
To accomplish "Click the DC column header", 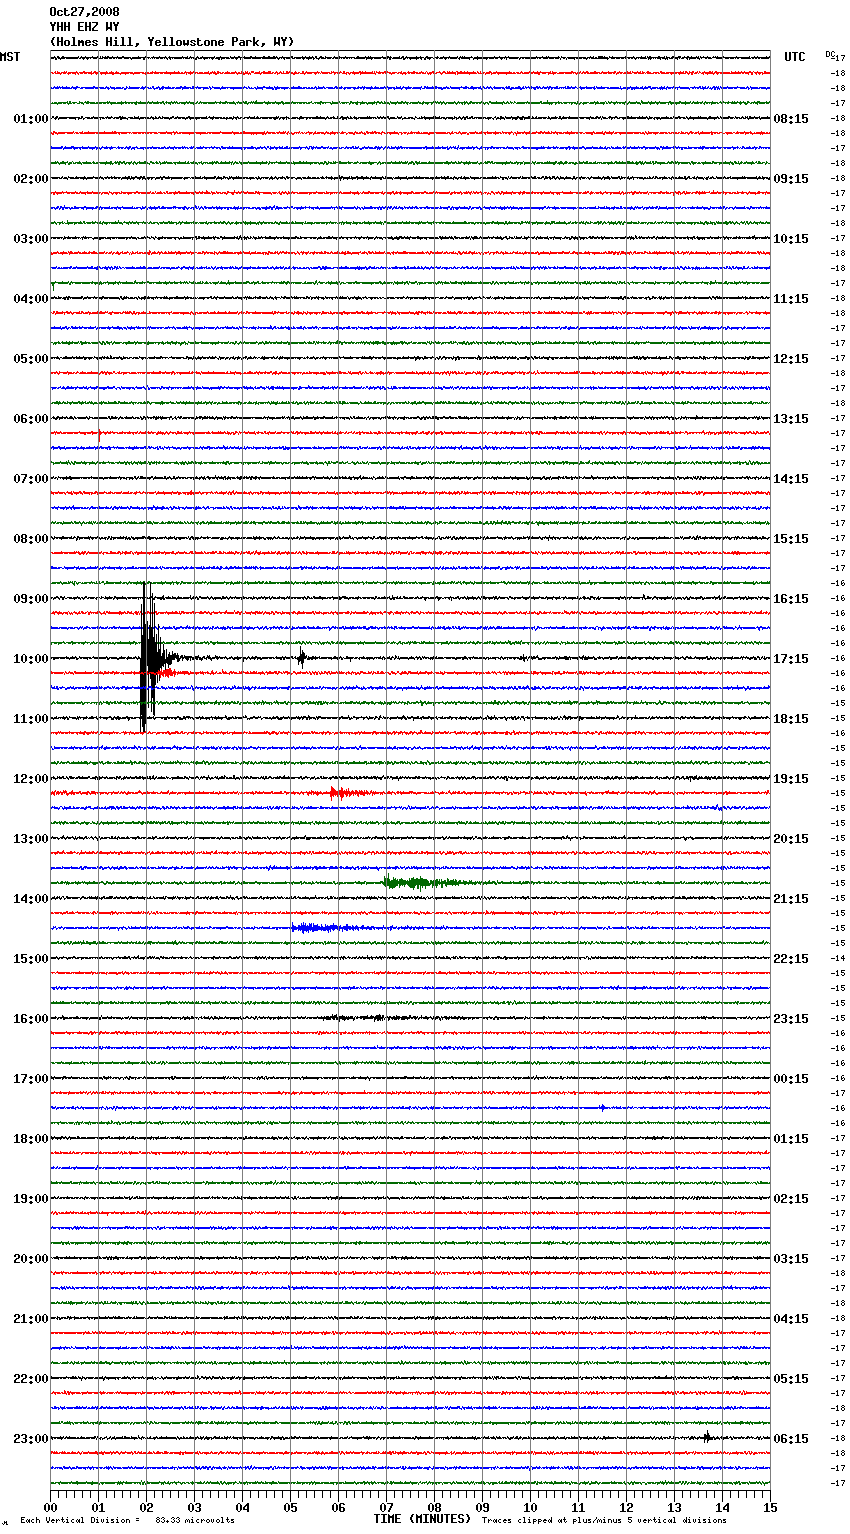I will (830, 54).
